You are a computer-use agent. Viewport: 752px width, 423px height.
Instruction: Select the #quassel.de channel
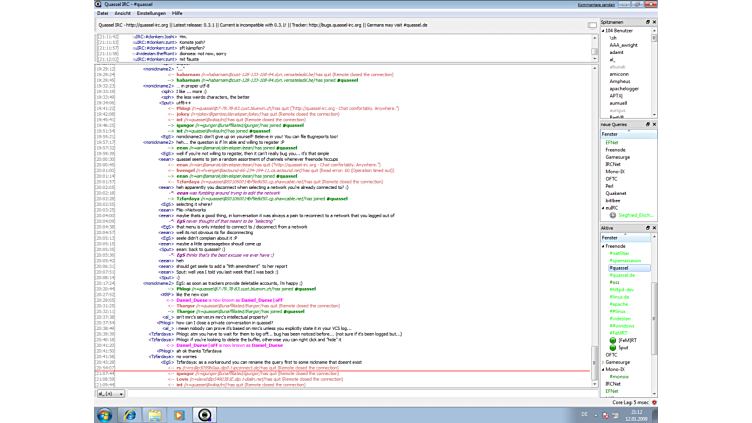click(622, 275)
